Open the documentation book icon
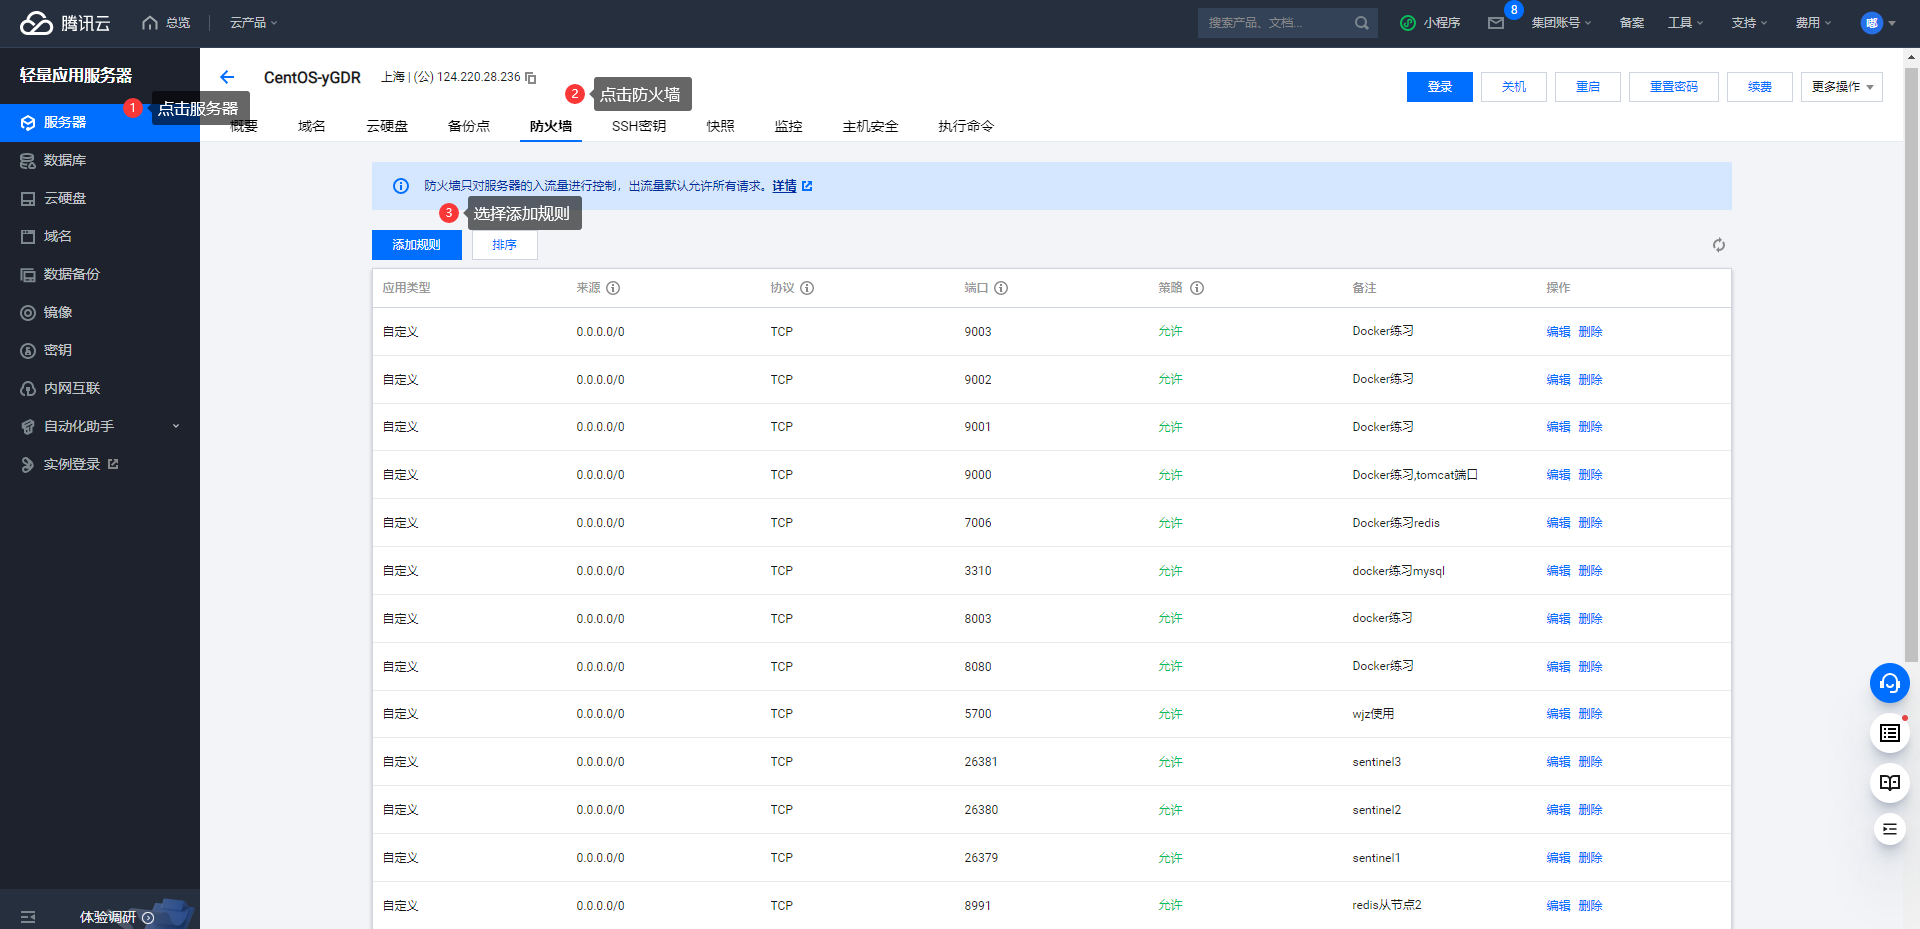This screenshot has height=929, width=1920. [1889, 782]
